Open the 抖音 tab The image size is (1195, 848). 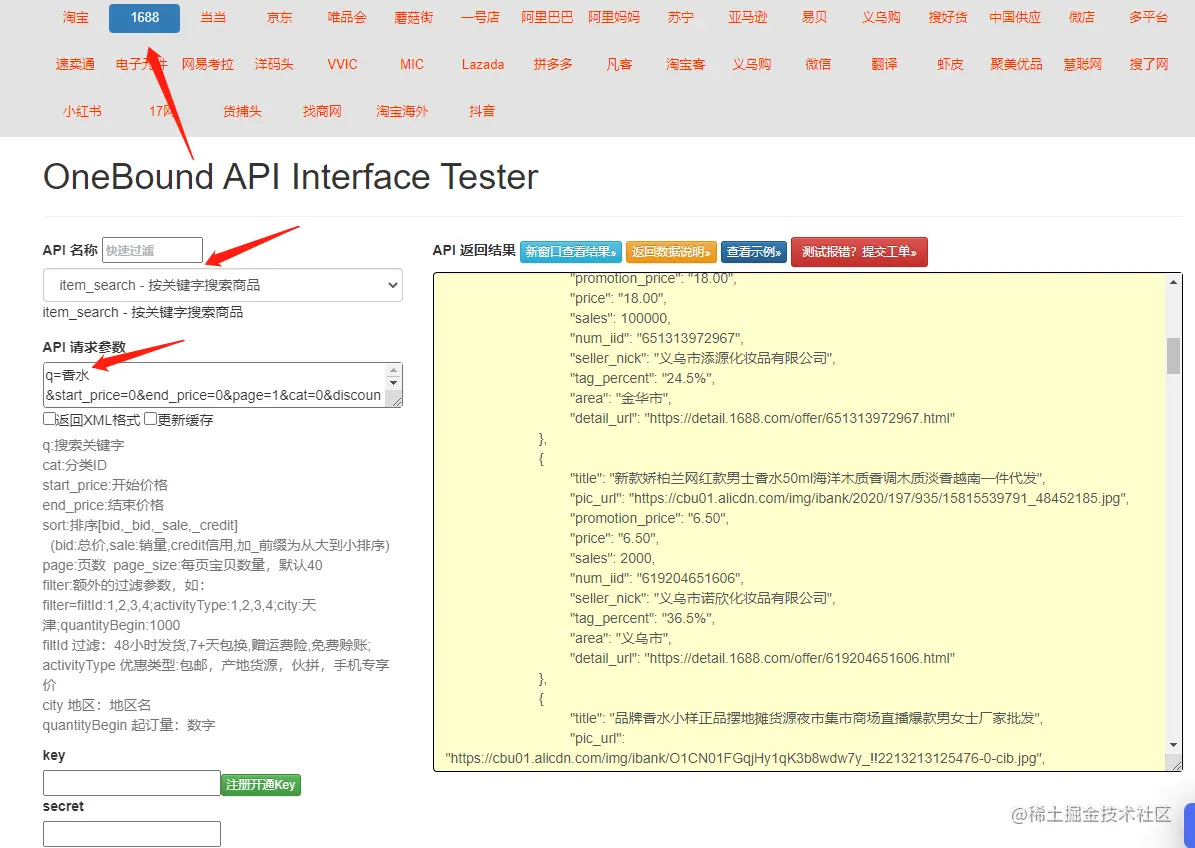point(482,111)
